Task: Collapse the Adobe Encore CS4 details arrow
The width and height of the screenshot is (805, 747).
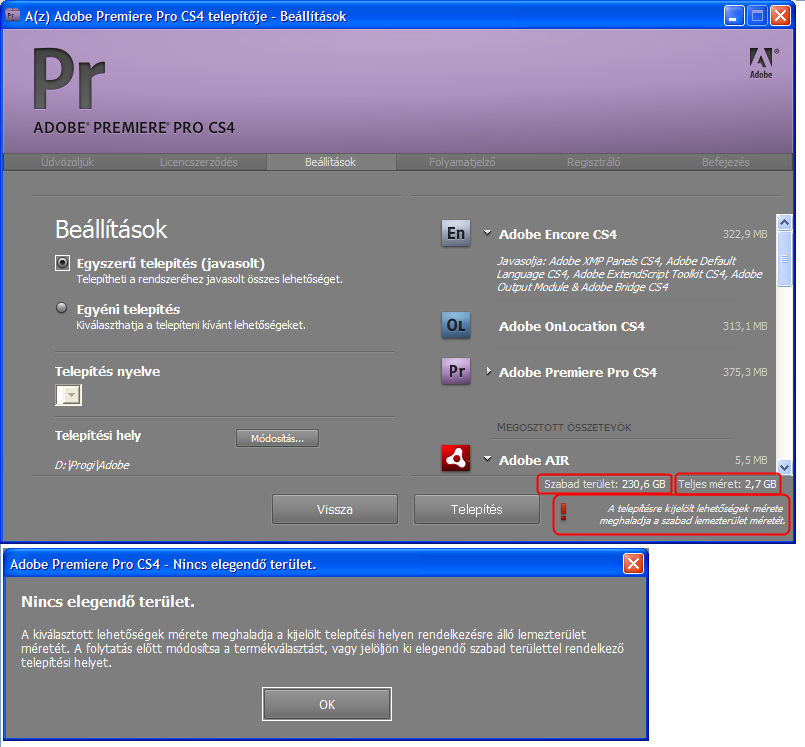Action: [487, 233]
